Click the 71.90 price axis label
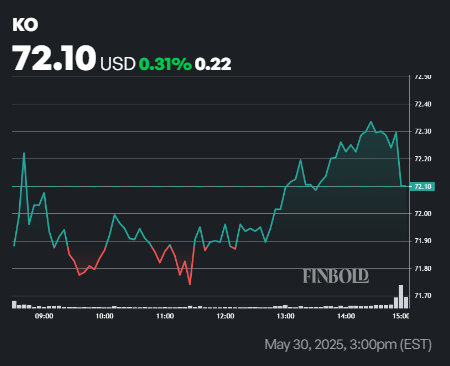This screenshot has width=450, height=366. pyautogui.click(x=423, y=241)
